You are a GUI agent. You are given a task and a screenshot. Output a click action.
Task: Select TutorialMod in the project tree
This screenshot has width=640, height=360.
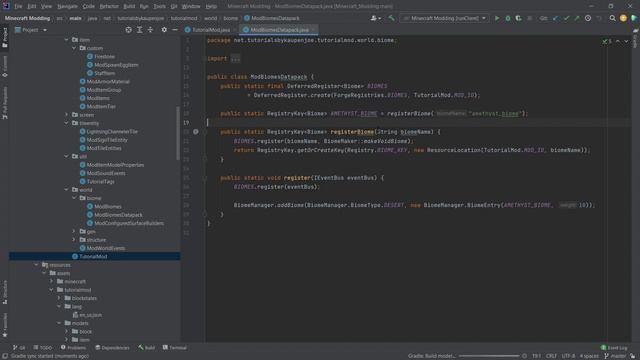click(94, 256)
